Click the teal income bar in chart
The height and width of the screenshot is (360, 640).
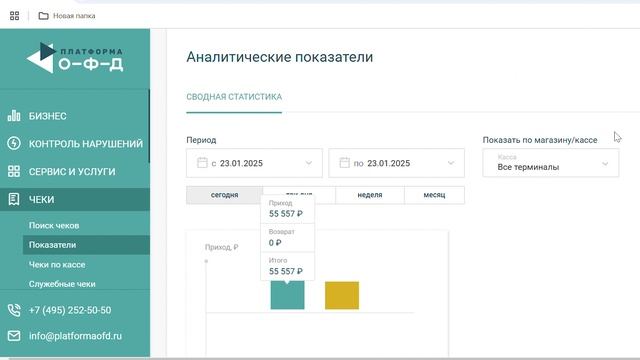point(287,295)
